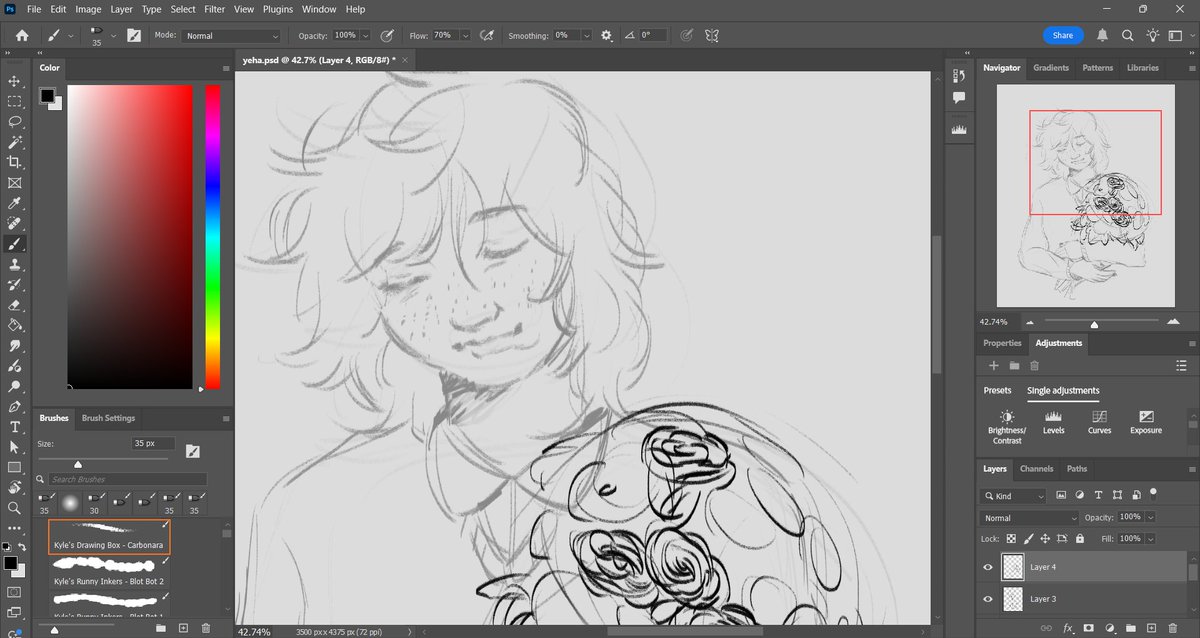Image resolution: width=1200 pixels, height=638 pixels.
Task: Toggle pressure for opacity button
Action: (387, 35)
